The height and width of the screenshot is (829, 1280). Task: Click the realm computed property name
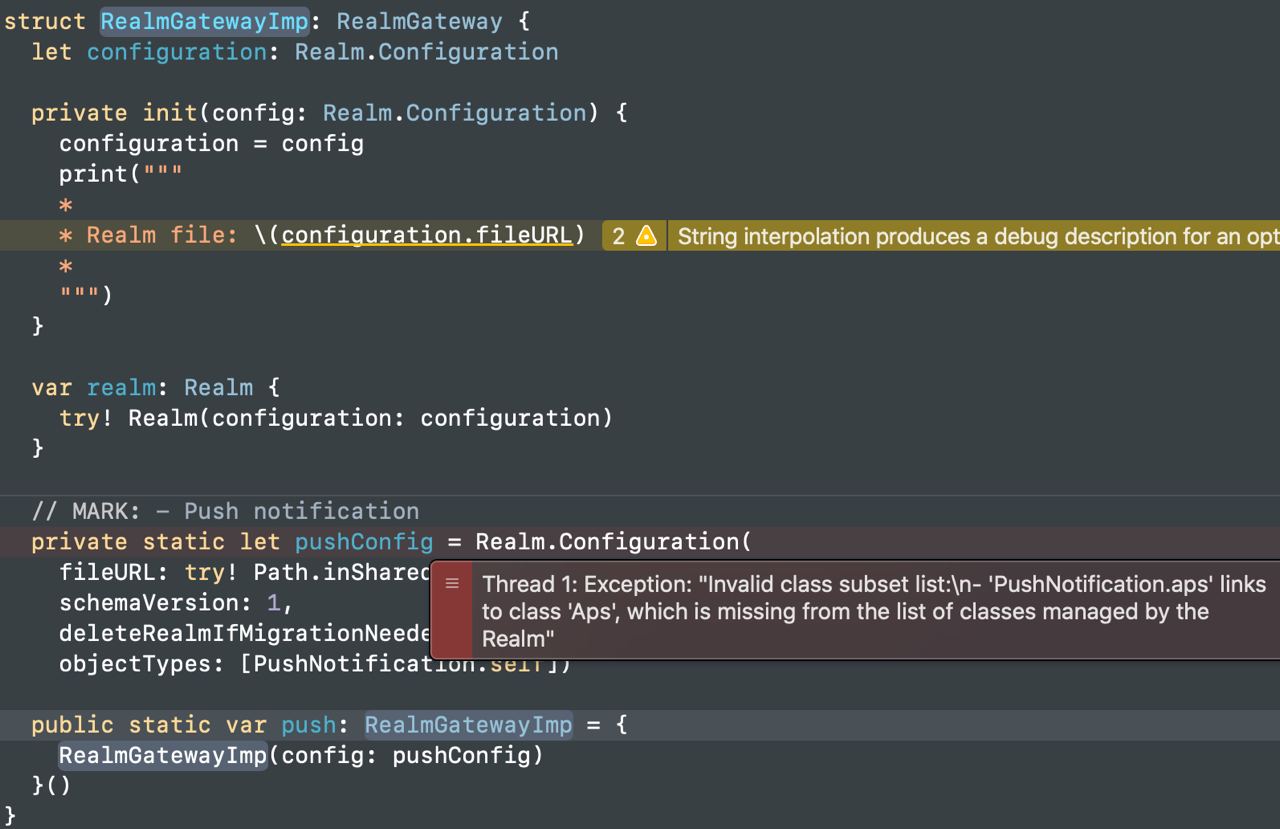pos(121,387)
